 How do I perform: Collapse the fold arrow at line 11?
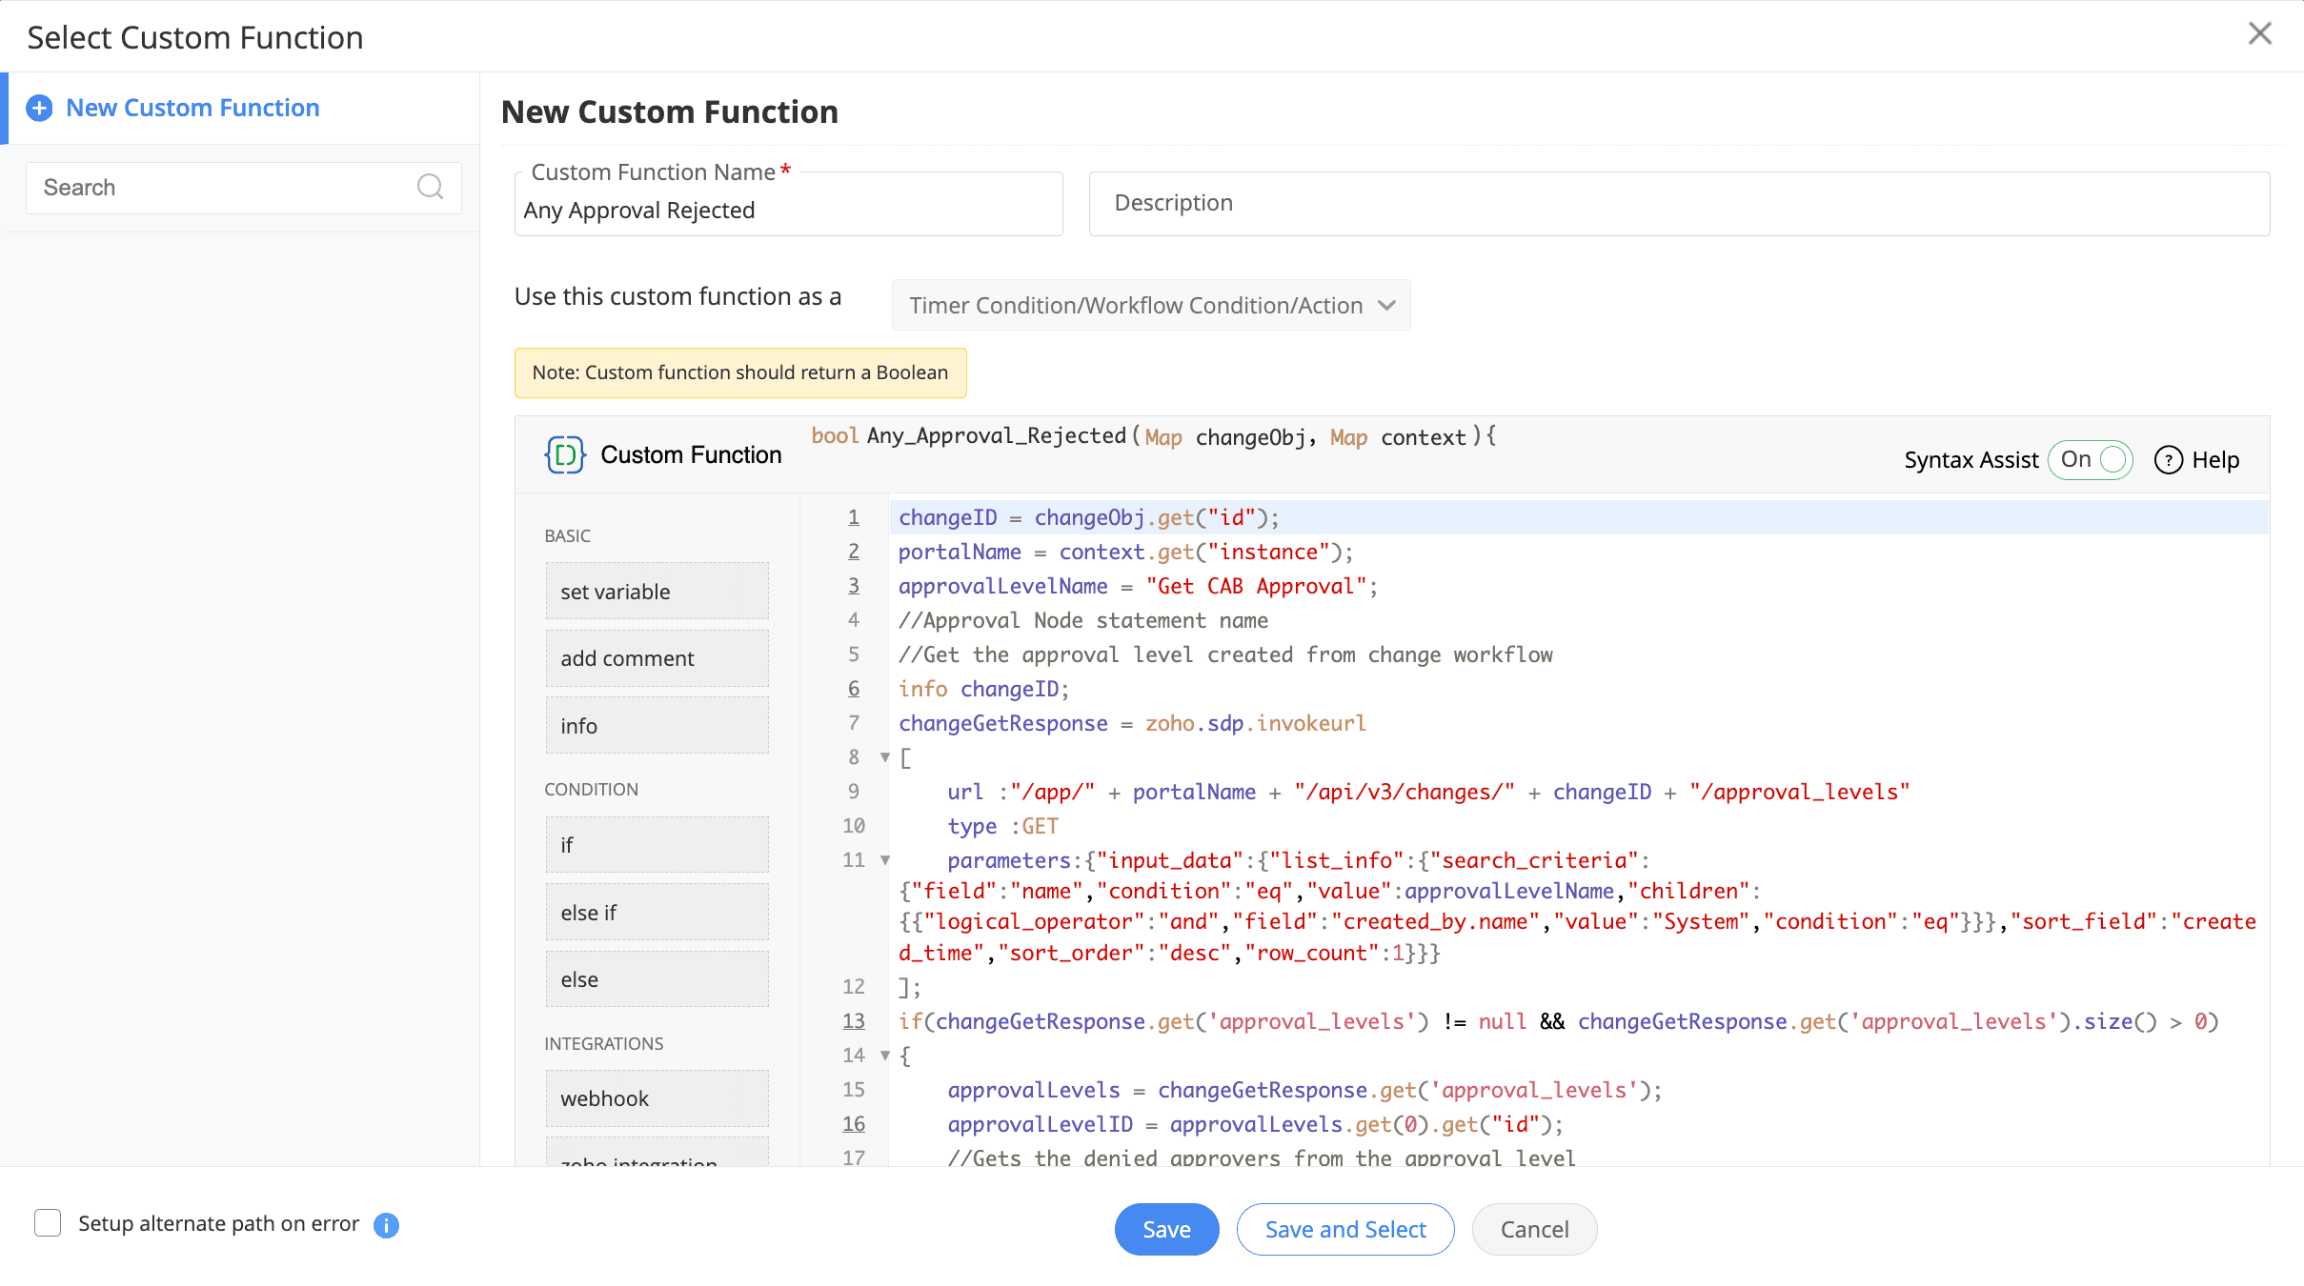pos(885,860)
